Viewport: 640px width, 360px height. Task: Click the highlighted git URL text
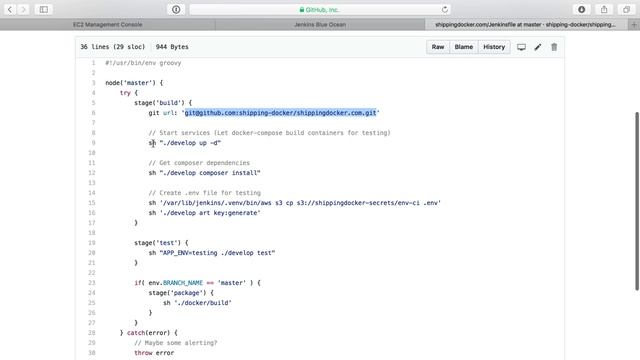click(280, 113)
